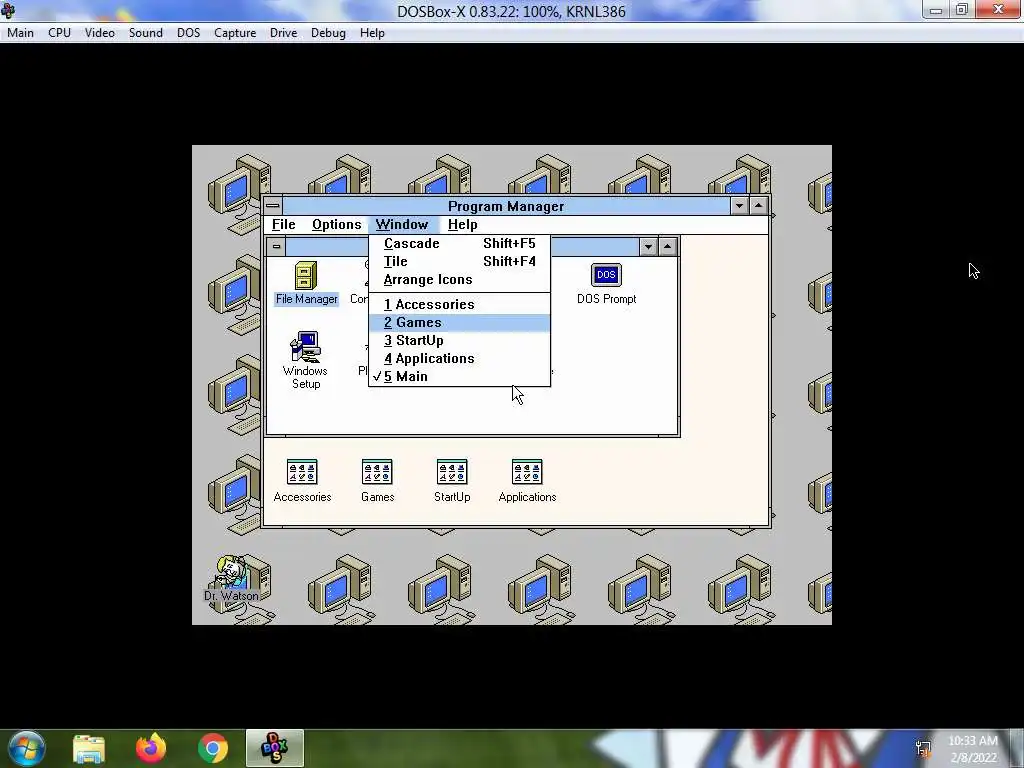Select 1 Accessories in the Window menu

click(460, 304)
